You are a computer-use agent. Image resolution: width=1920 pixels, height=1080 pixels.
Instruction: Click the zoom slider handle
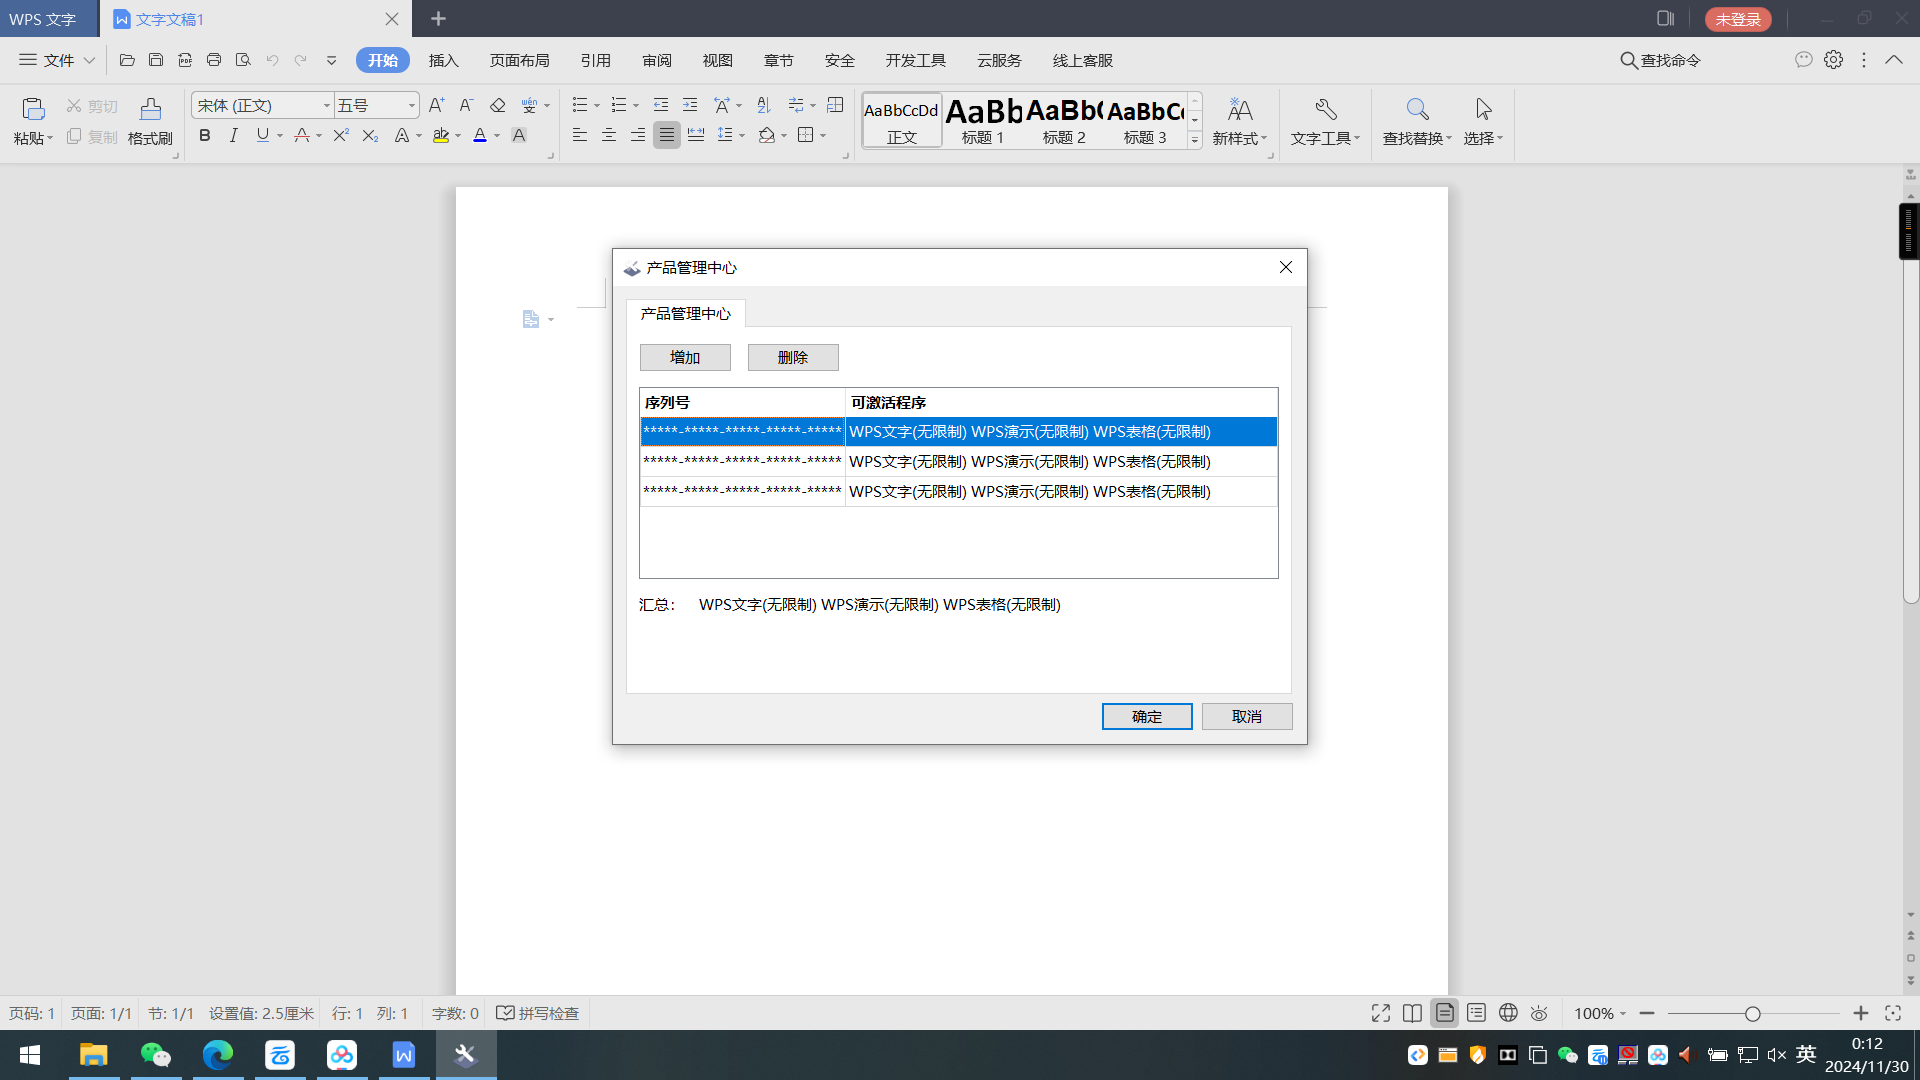point(1752,1013)
